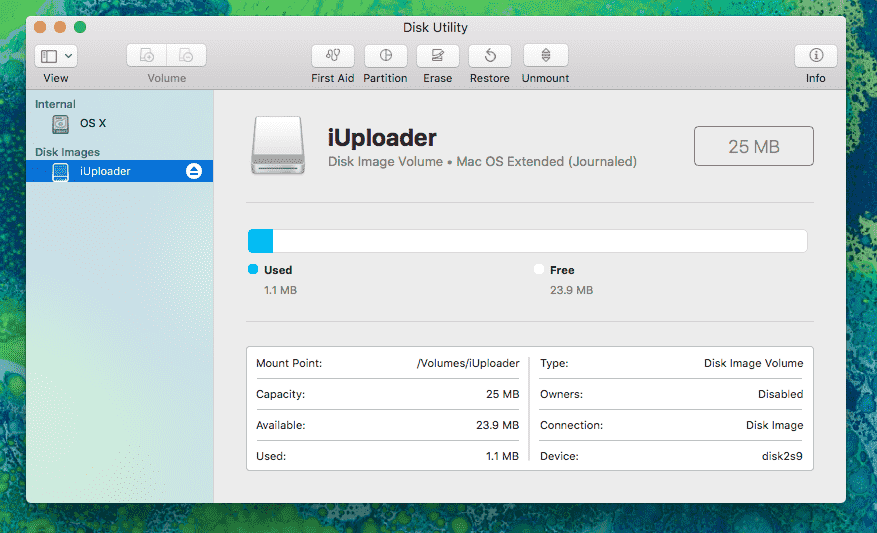This screenshot has width=877, height=533.
Task: Click the 'Unmount' toolbar label
Action: 545,78
